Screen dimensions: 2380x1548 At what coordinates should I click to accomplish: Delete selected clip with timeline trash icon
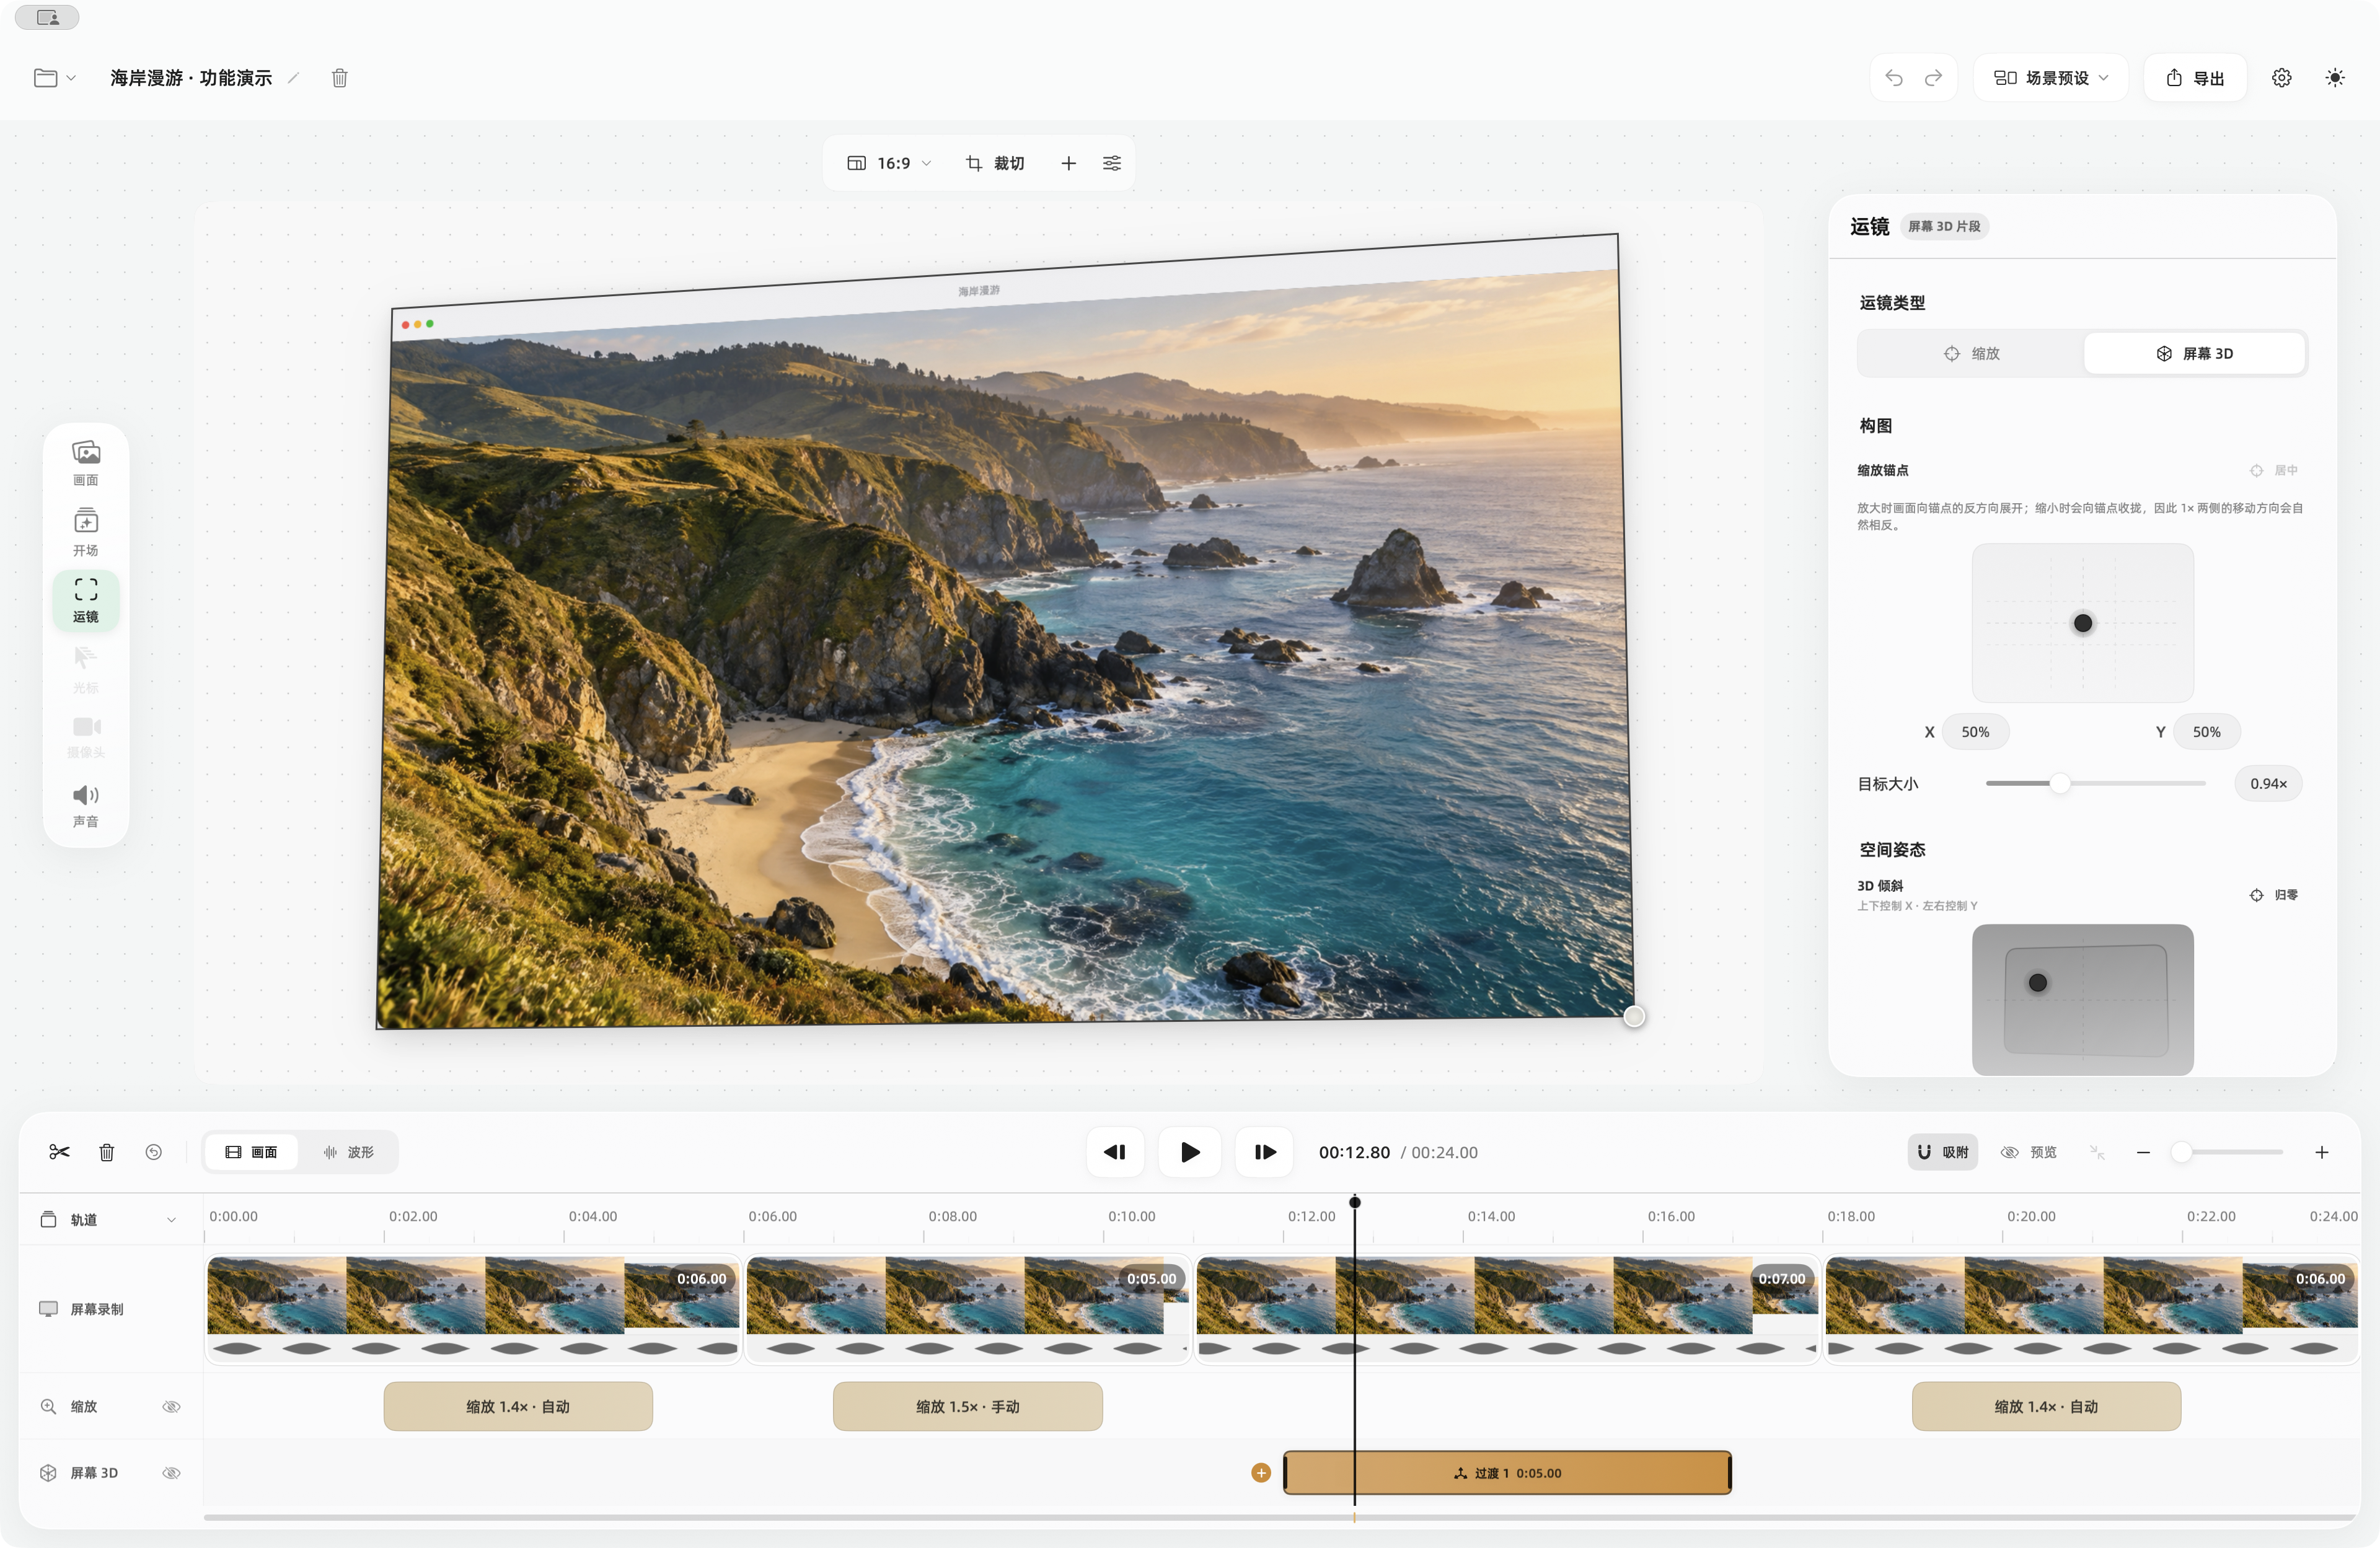click(x=107, y=1152)
